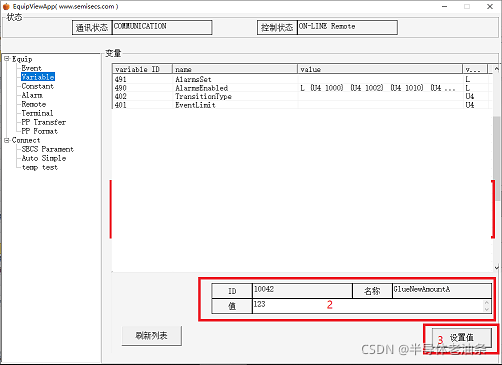Click the value column header

click(380, 69)
